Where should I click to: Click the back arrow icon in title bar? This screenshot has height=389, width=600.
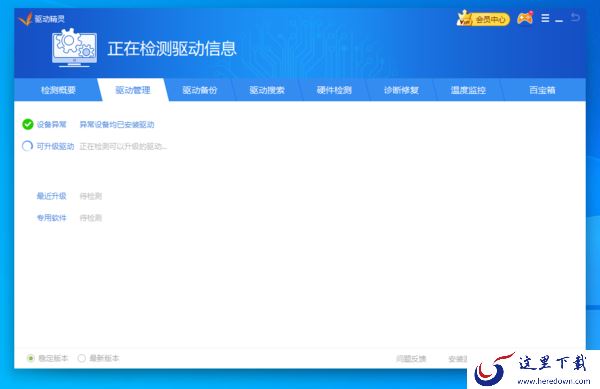coord(575,17)
